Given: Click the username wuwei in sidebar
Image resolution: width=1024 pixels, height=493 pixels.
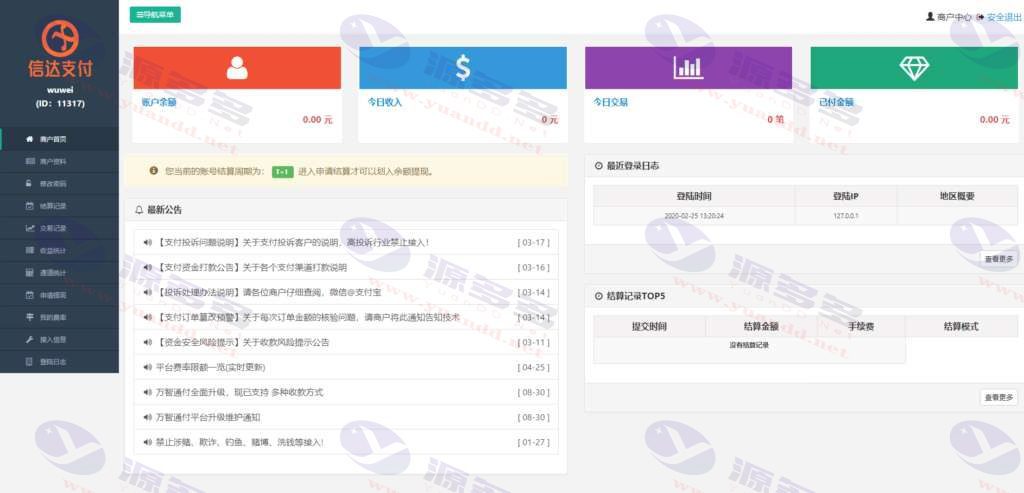Looking at the screenshot, I should coord(60,91).
